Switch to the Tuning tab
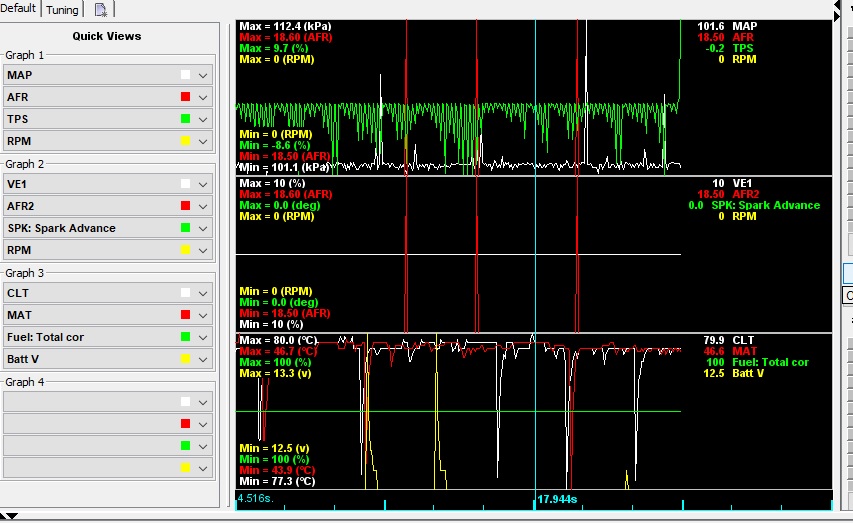The height and width of the screenshot is (523, 853). point(62,10)
